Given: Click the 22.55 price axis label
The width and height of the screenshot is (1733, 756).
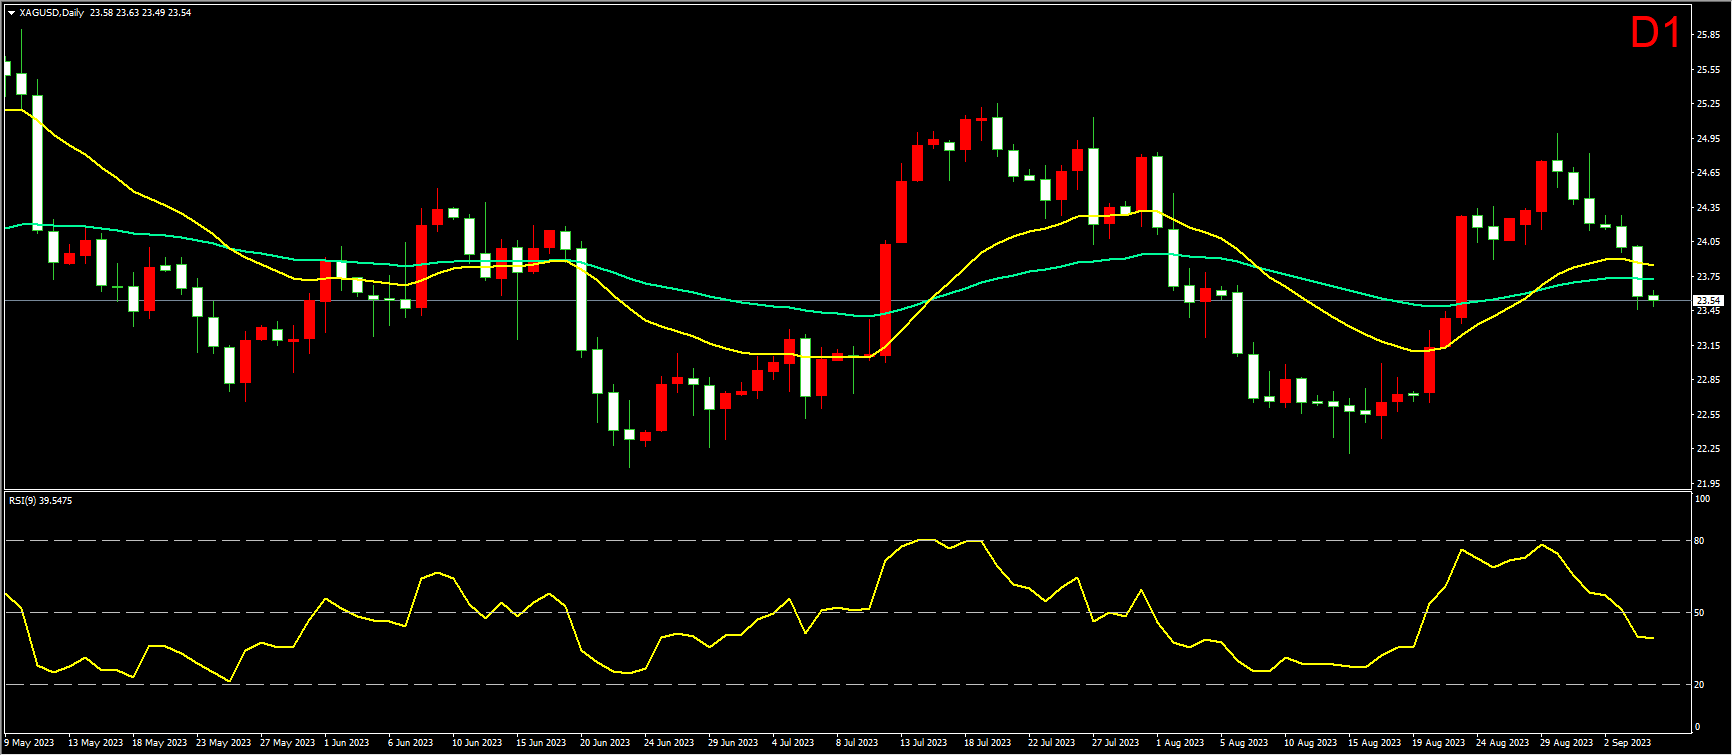Looking at the screenshot, I should coord(1708,415).
